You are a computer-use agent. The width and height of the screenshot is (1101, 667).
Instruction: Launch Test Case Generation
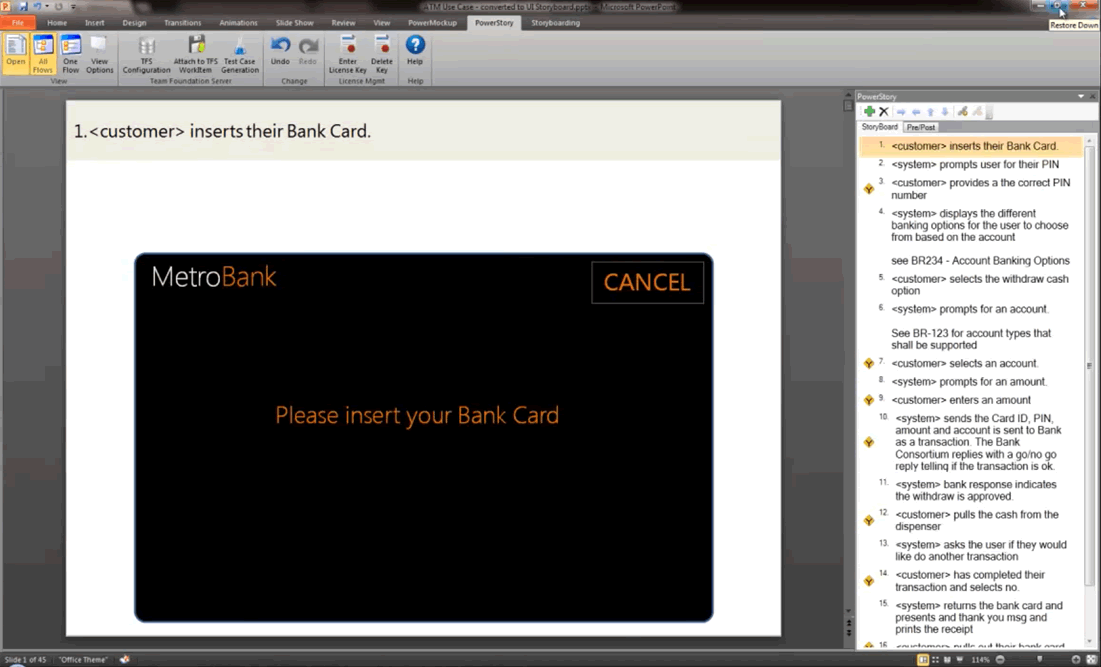239,54
